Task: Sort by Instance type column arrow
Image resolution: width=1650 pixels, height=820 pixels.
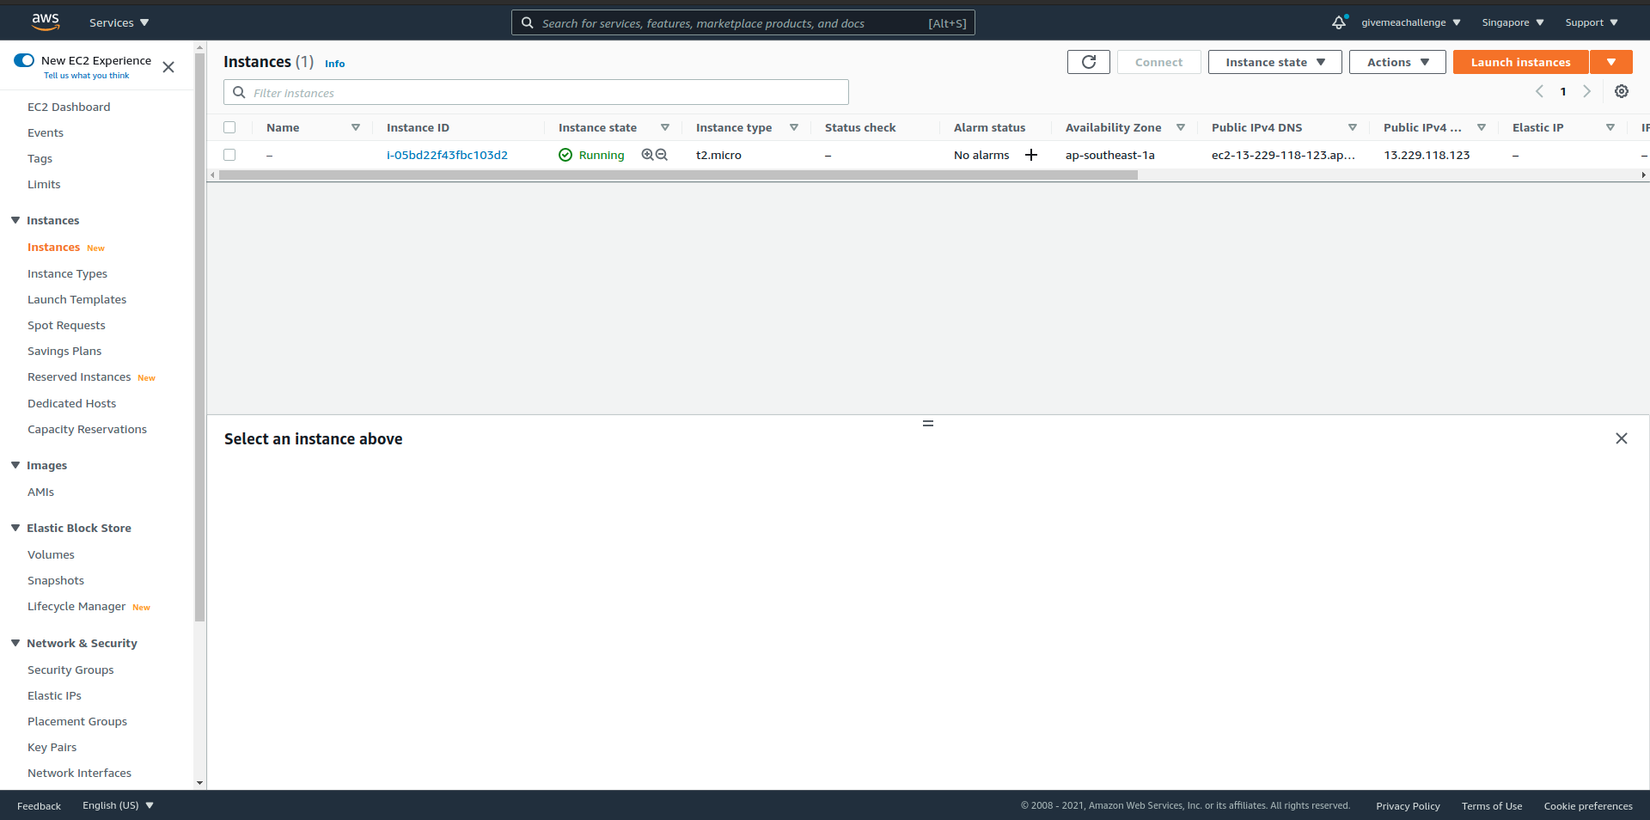Action: [x=794, y=128]
